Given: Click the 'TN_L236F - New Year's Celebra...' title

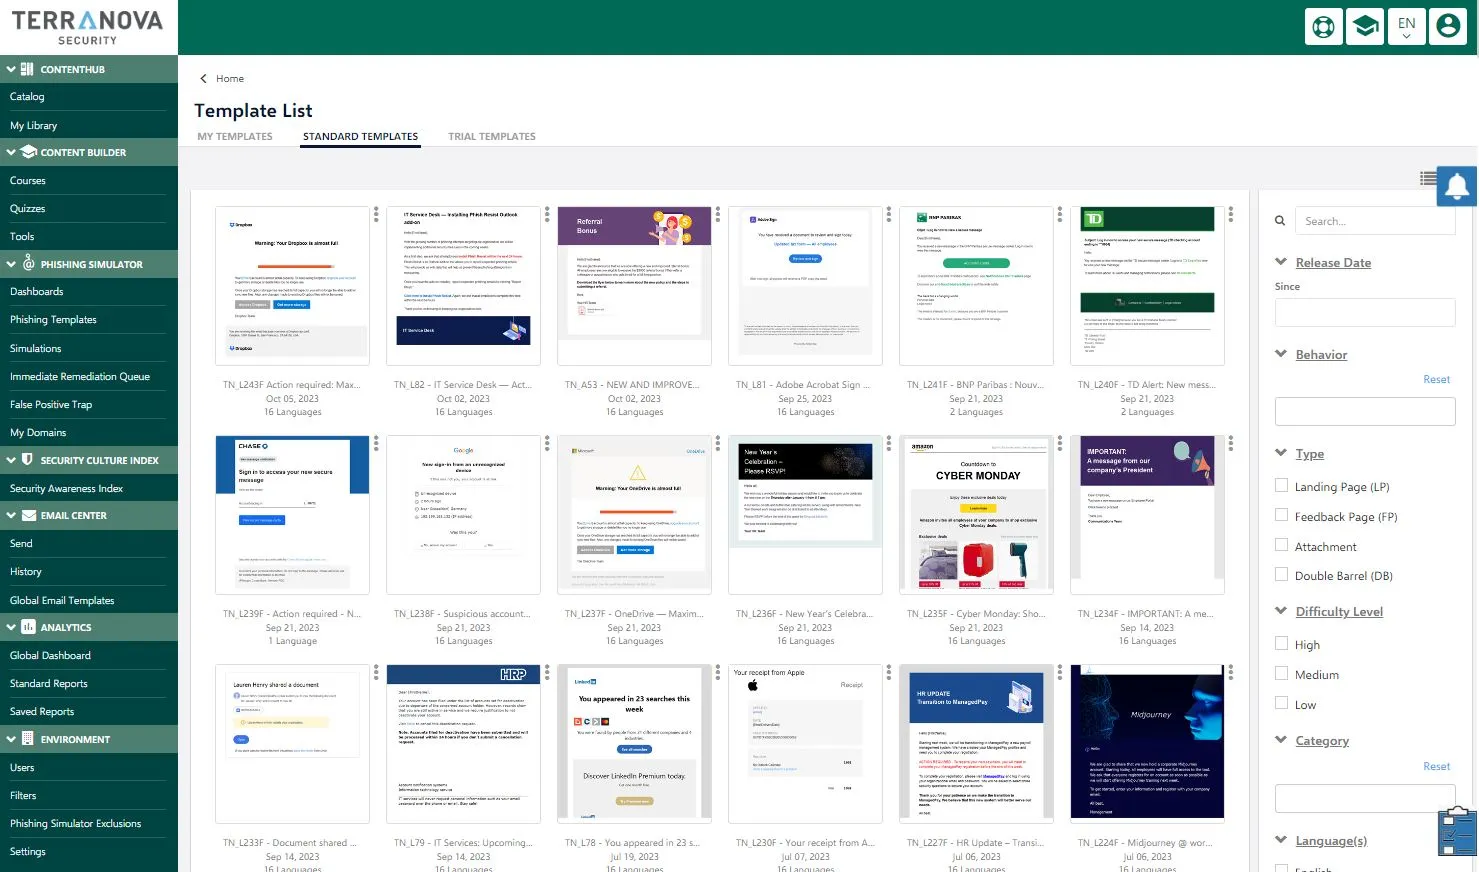Looking at the screenshot, I should click(x=805, y=614).
